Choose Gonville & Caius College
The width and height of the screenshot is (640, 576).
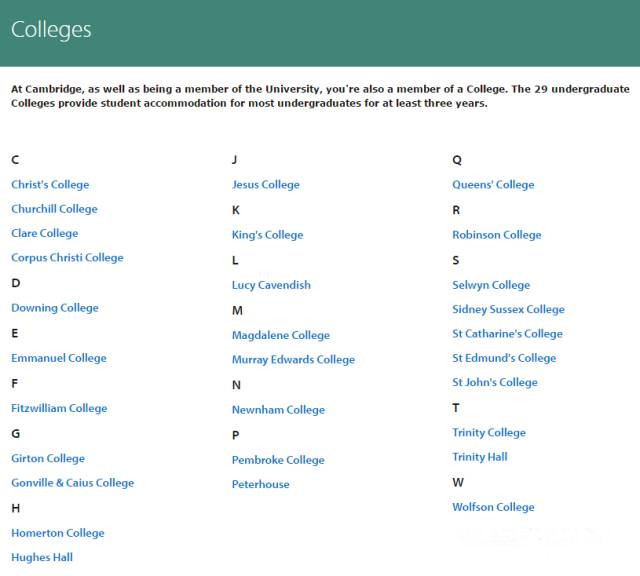[x=73, y=483]
